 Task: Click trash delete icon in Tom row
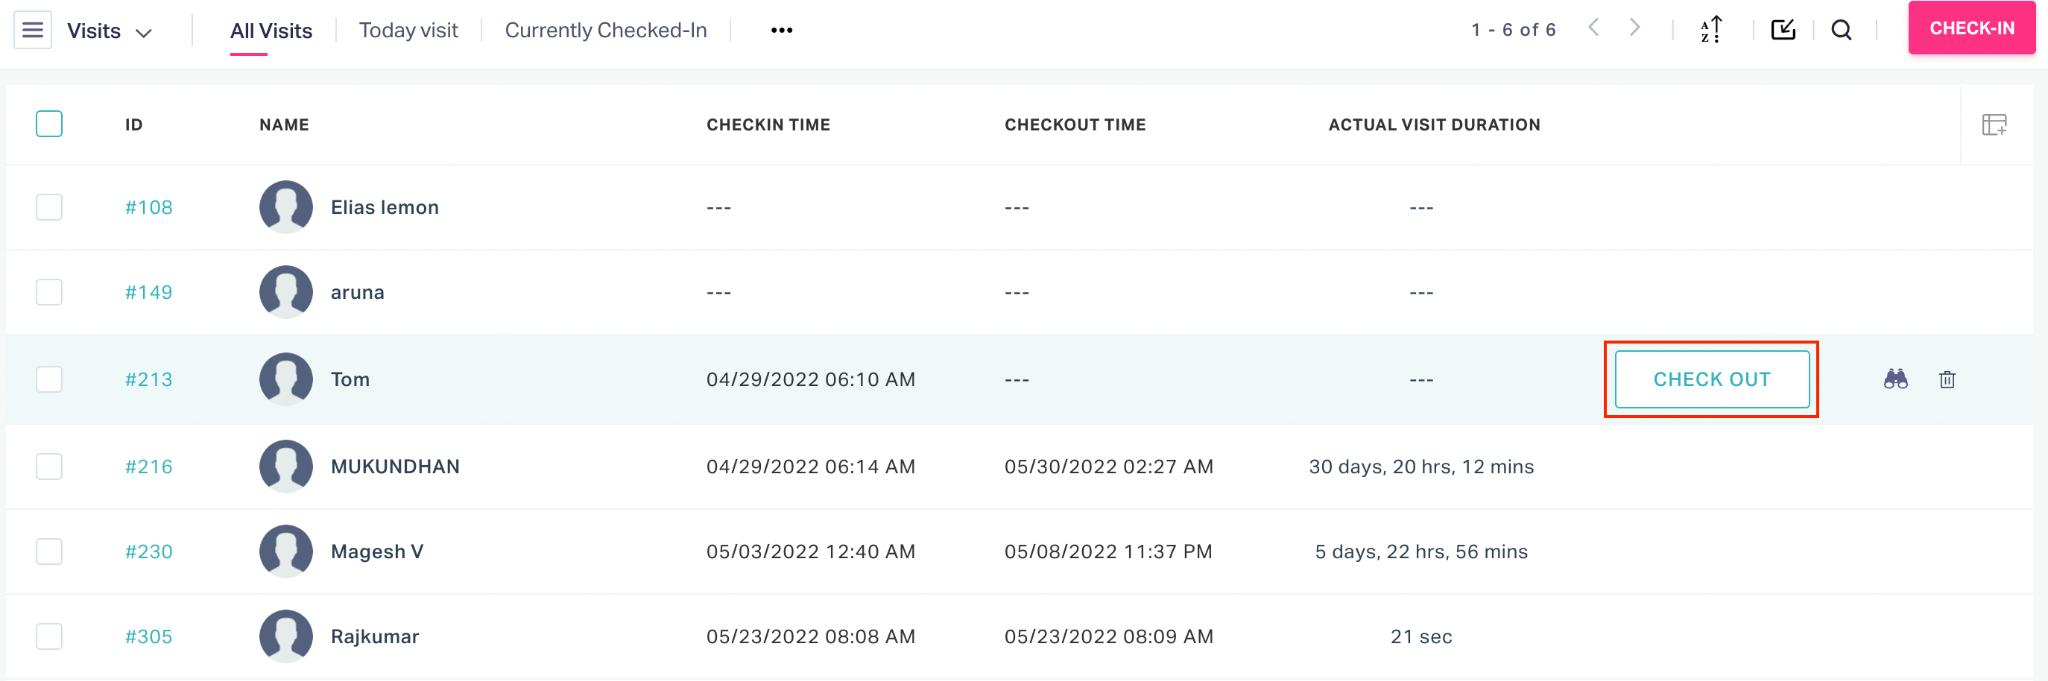point(1947,379)
